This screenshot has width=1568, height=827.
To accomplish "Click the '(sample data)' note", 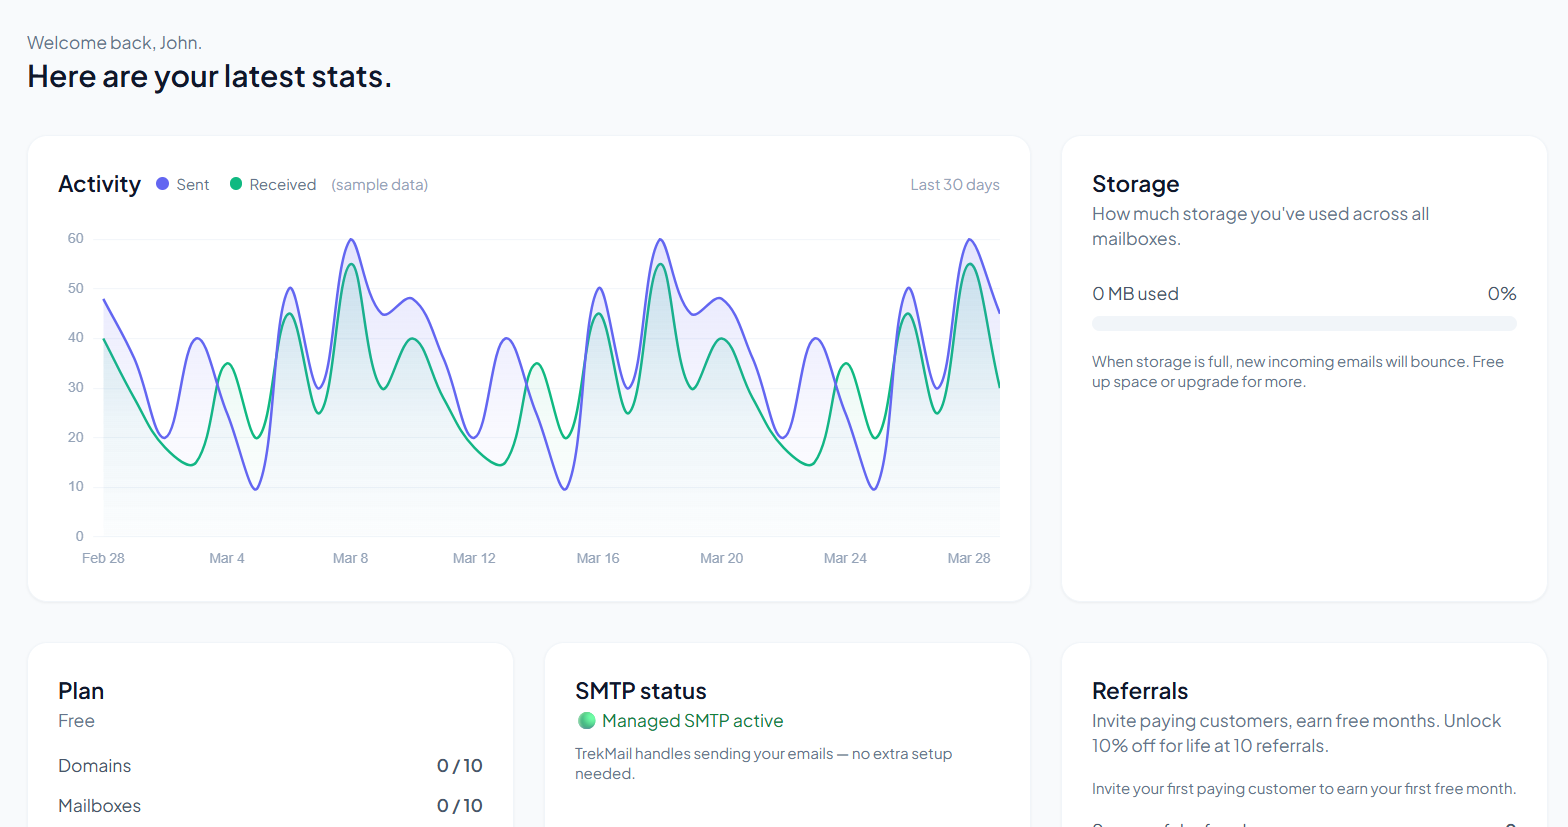I will point(380,185).
